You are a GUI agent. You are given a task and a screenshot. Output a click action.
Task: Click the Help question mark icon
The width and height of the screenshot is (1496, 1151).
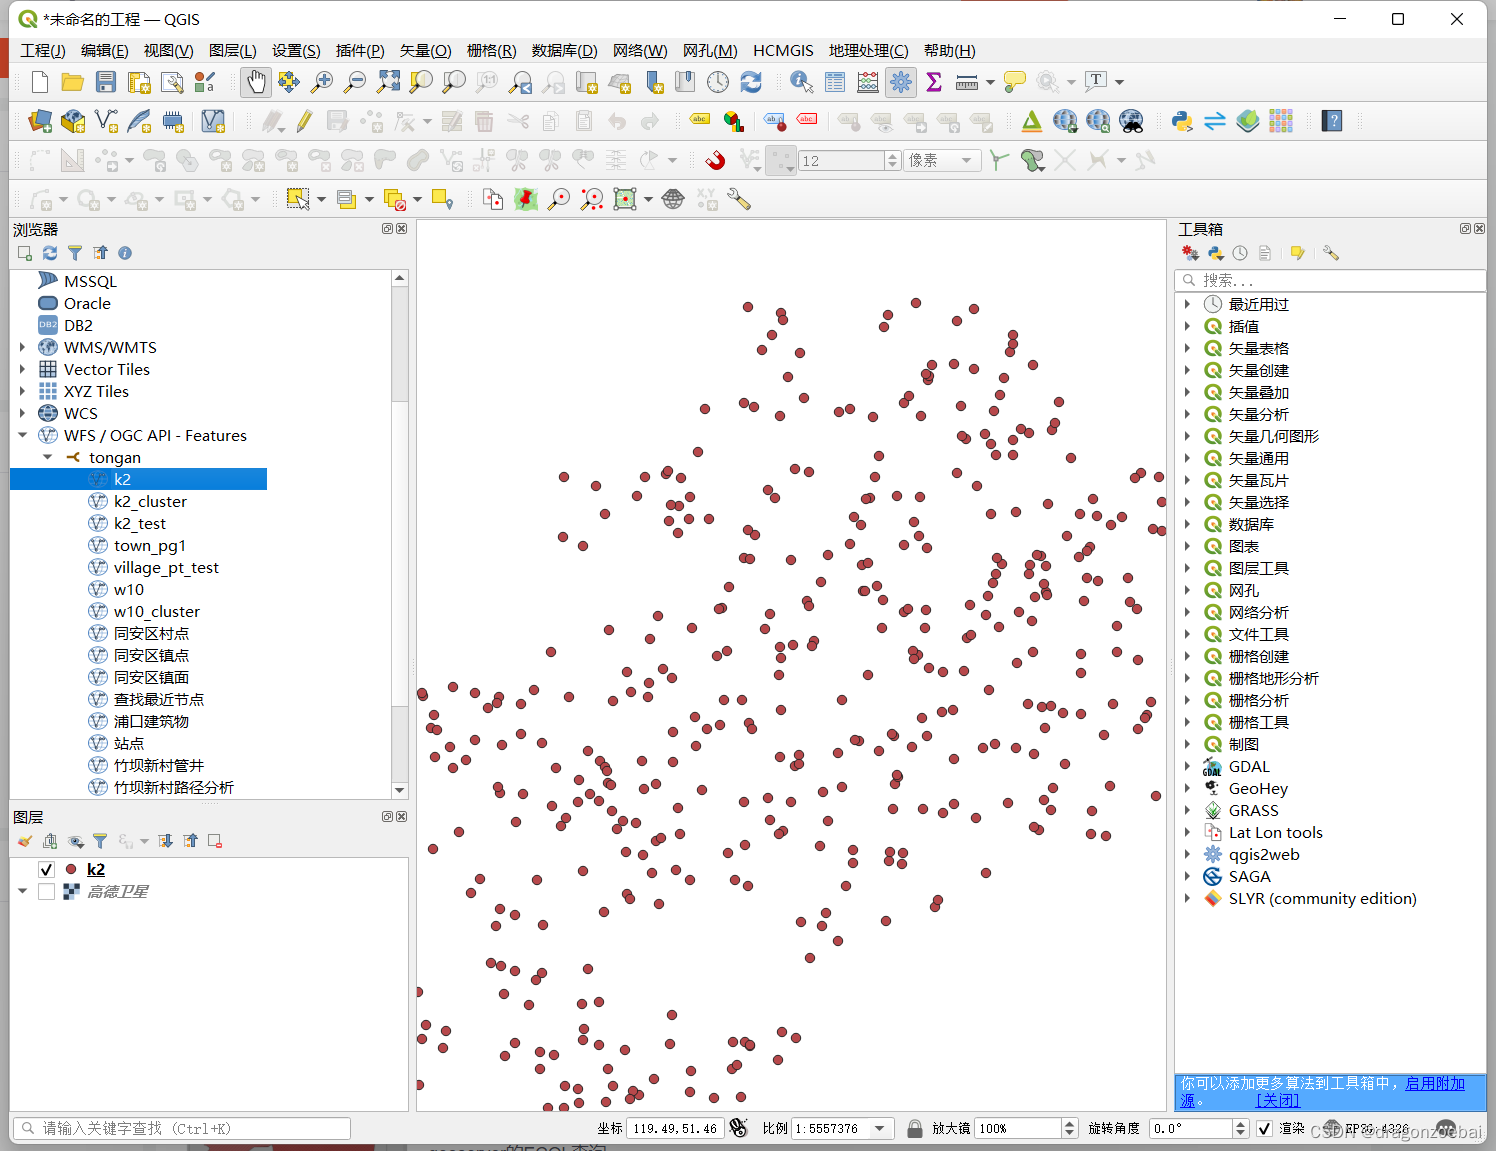[1331, 121]
